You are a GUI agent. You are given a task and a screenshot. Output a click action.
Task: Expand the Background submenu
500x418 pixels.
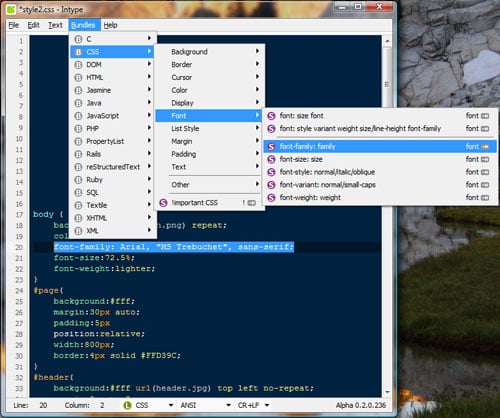tap(209, 52)
